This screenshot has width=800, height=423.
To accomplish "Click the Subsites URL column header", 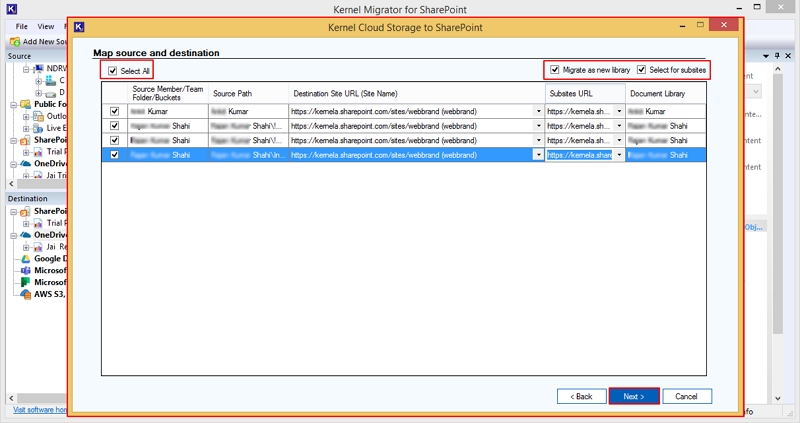I will (x=585, y=93).
